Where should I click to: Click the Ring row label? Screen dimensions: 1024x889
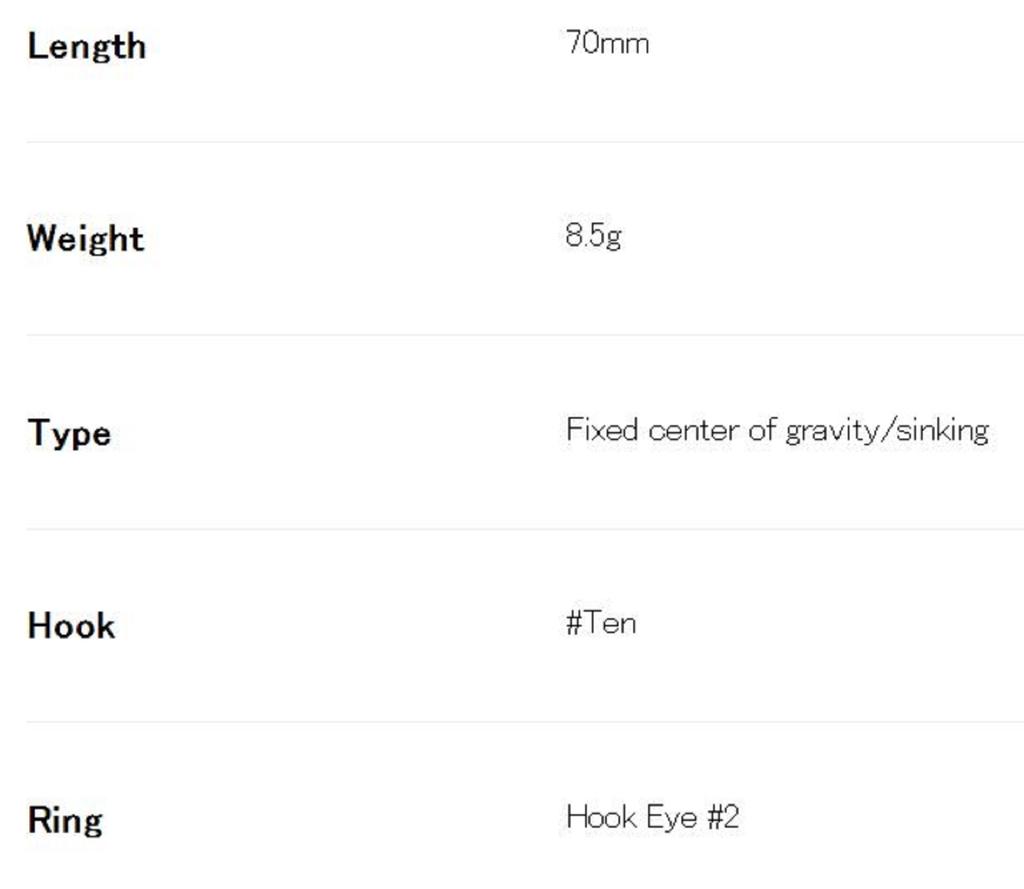pyautogui.click(x=65, y=820)
